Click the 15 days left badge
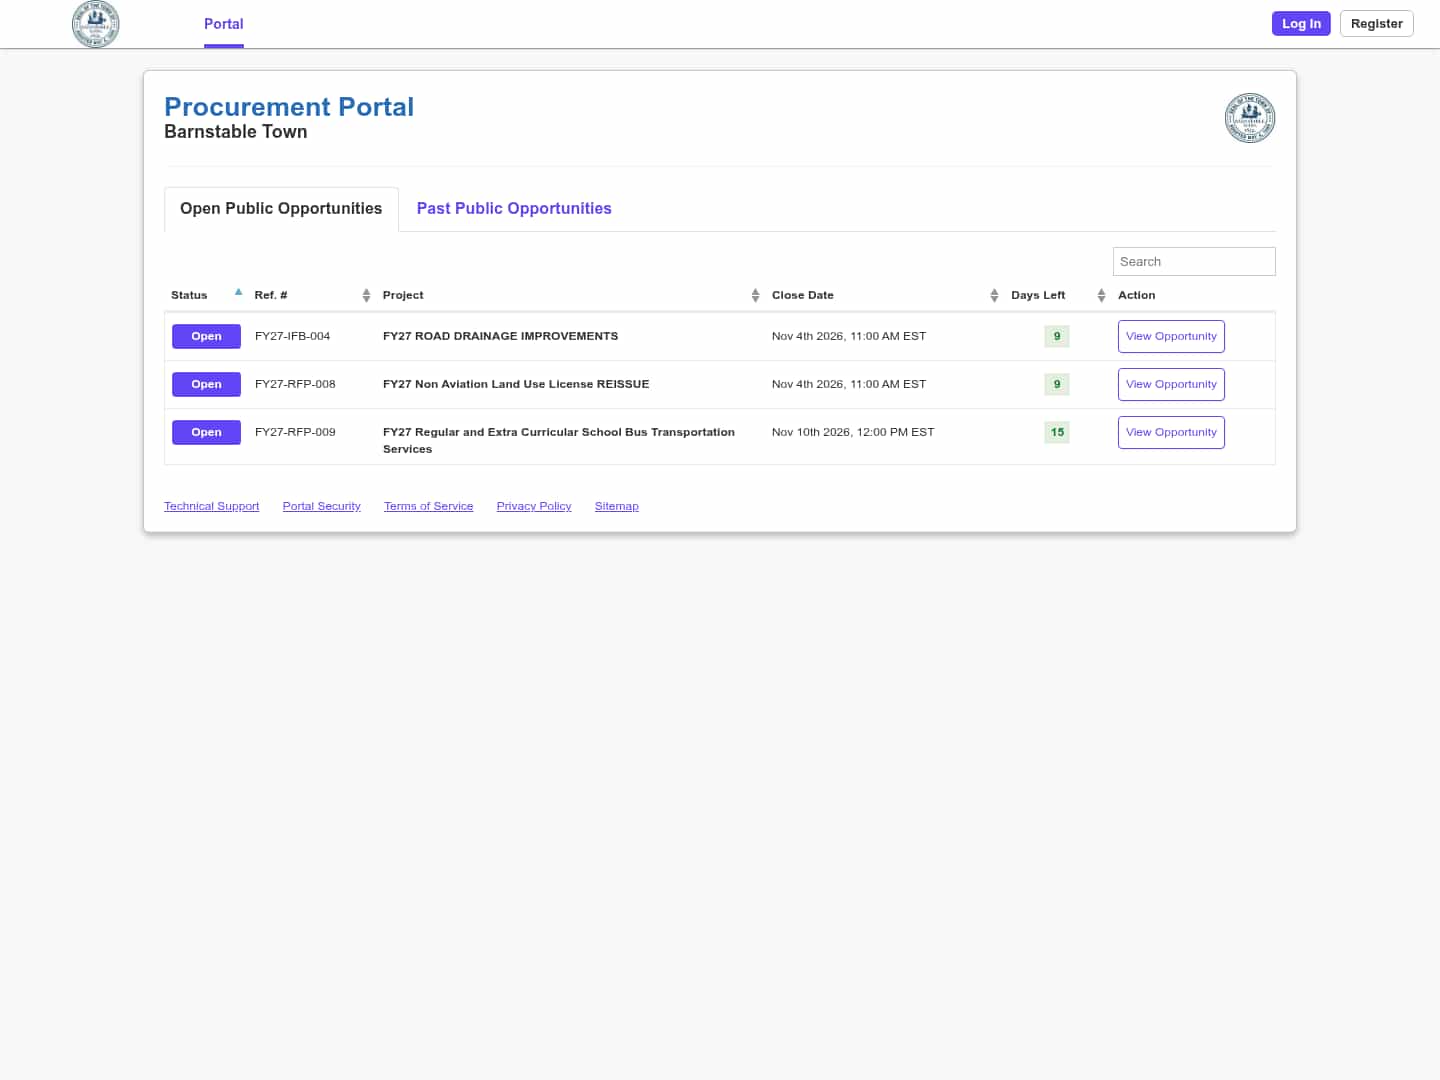This screenshot has height=1080, width=1440. click(1057, 433)
